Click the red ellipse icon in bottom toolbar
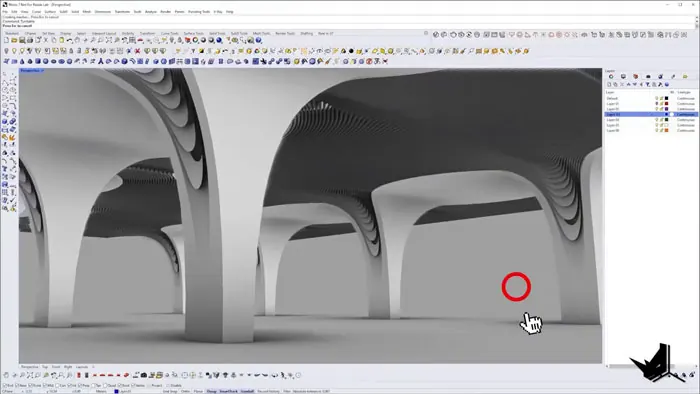Screen dimensions: 700x394 point(125,375)
